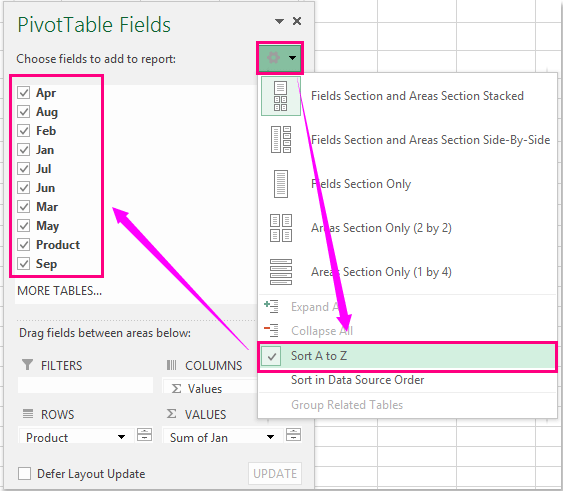The height and width of the screenshot is (491, 563).
Task: Enable Defer Layout Update checkbox
Action: 24,473
